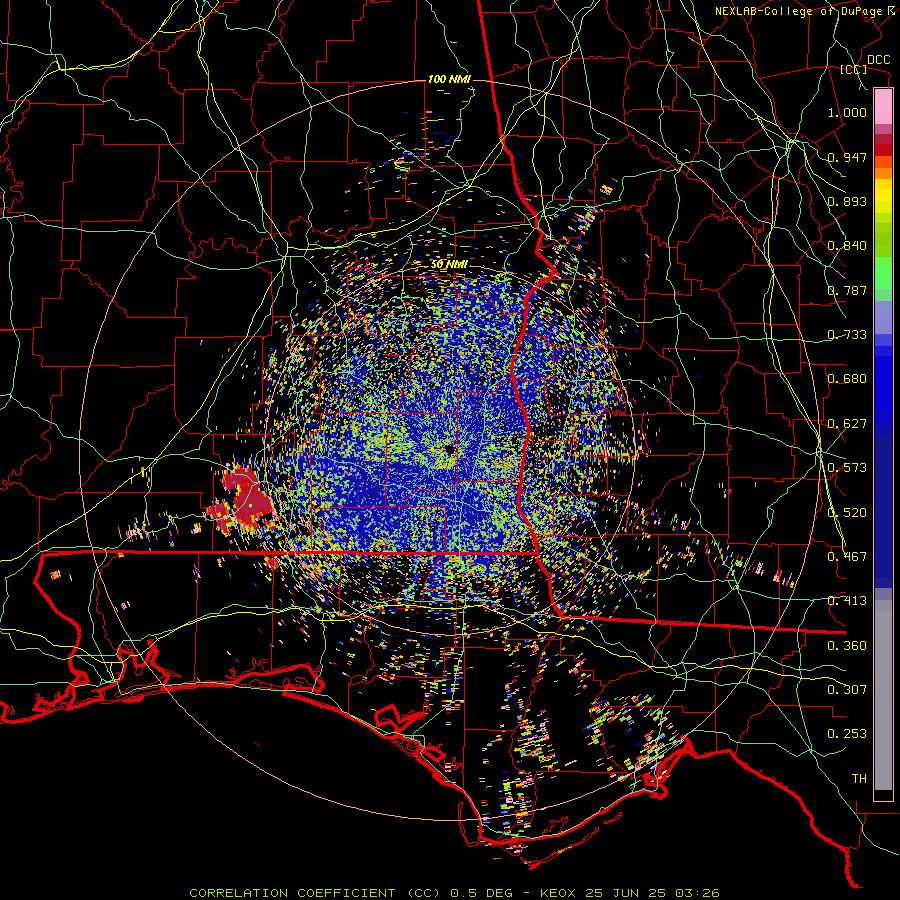Select the 0.520 legend value

(847, 513)
